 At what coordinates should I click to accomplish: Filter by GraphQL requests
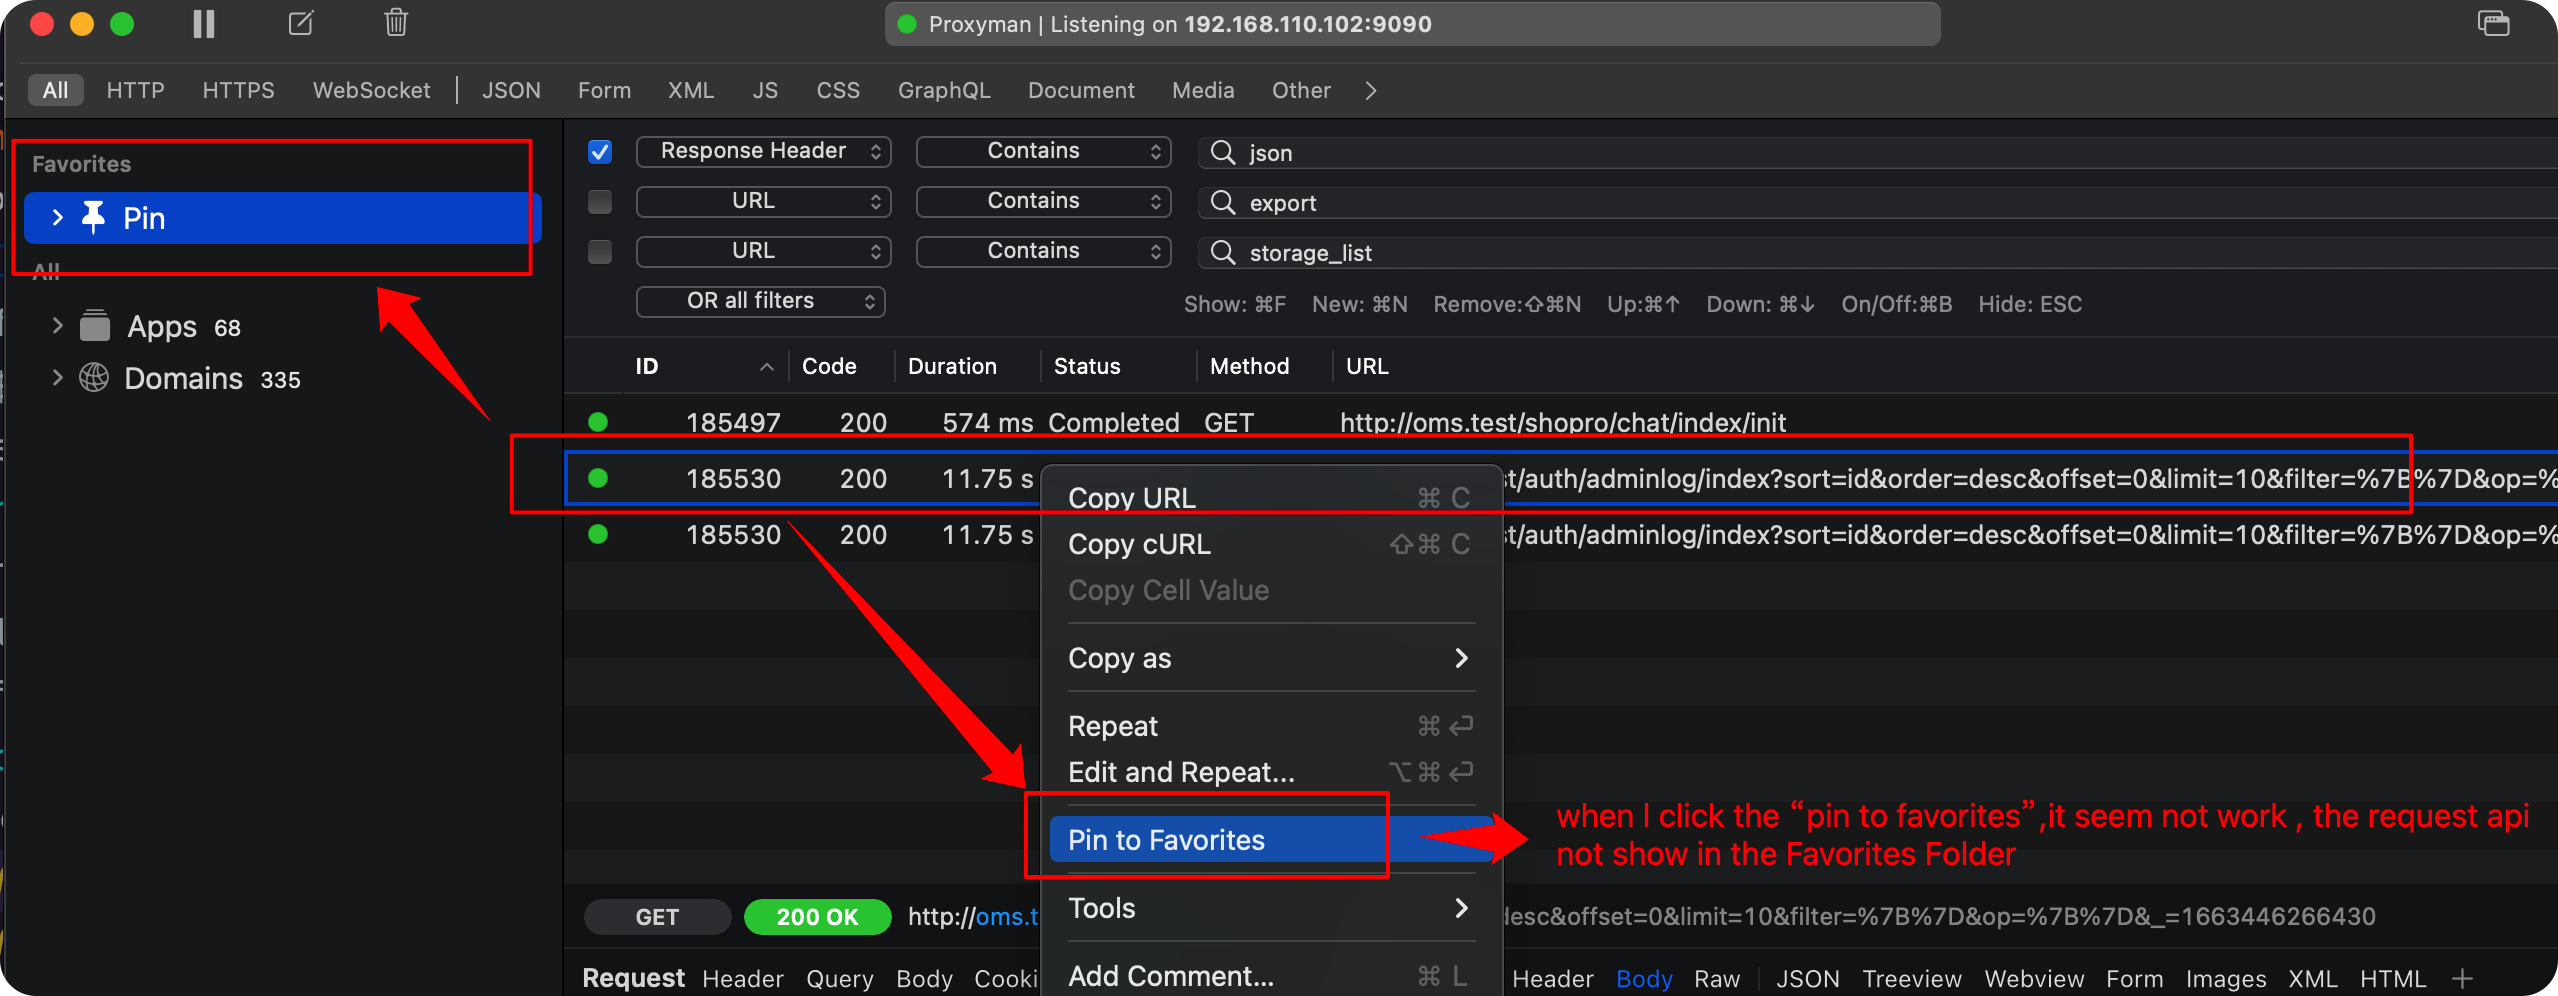pyautogui.click(x=944, y=90)
